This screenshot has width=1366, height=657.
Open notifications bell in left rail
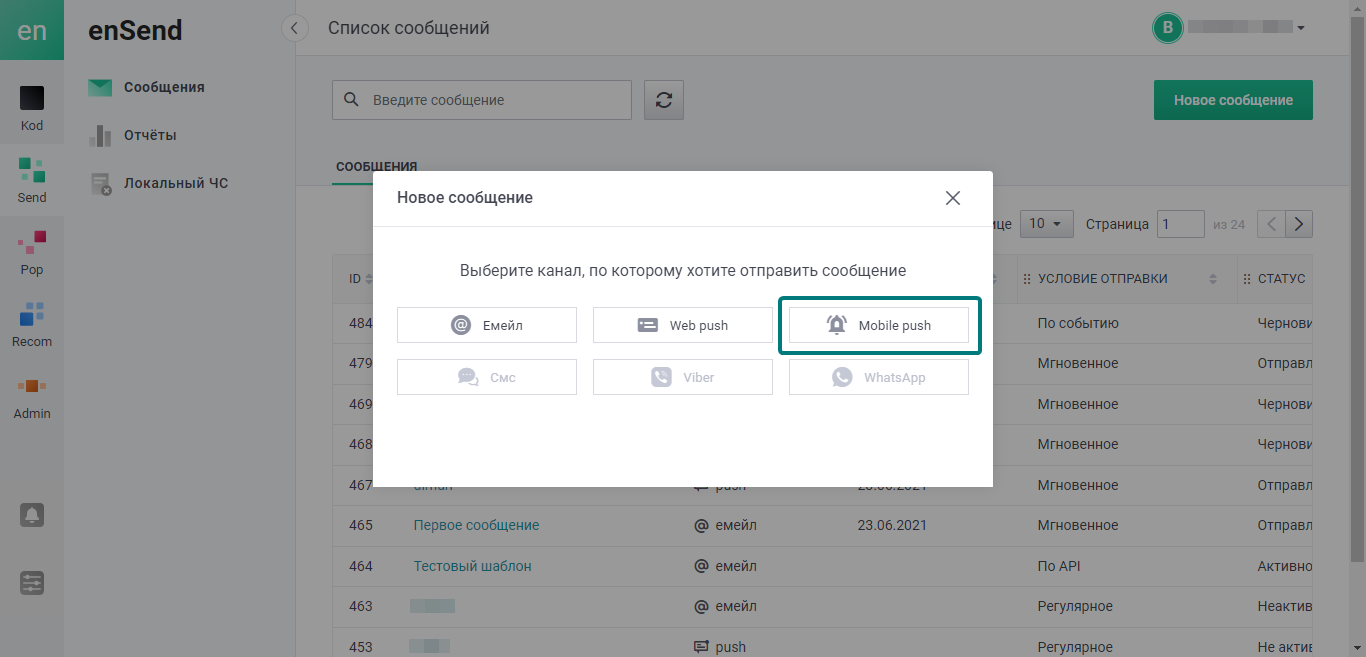pyautogui.click(x=32, y=515)
